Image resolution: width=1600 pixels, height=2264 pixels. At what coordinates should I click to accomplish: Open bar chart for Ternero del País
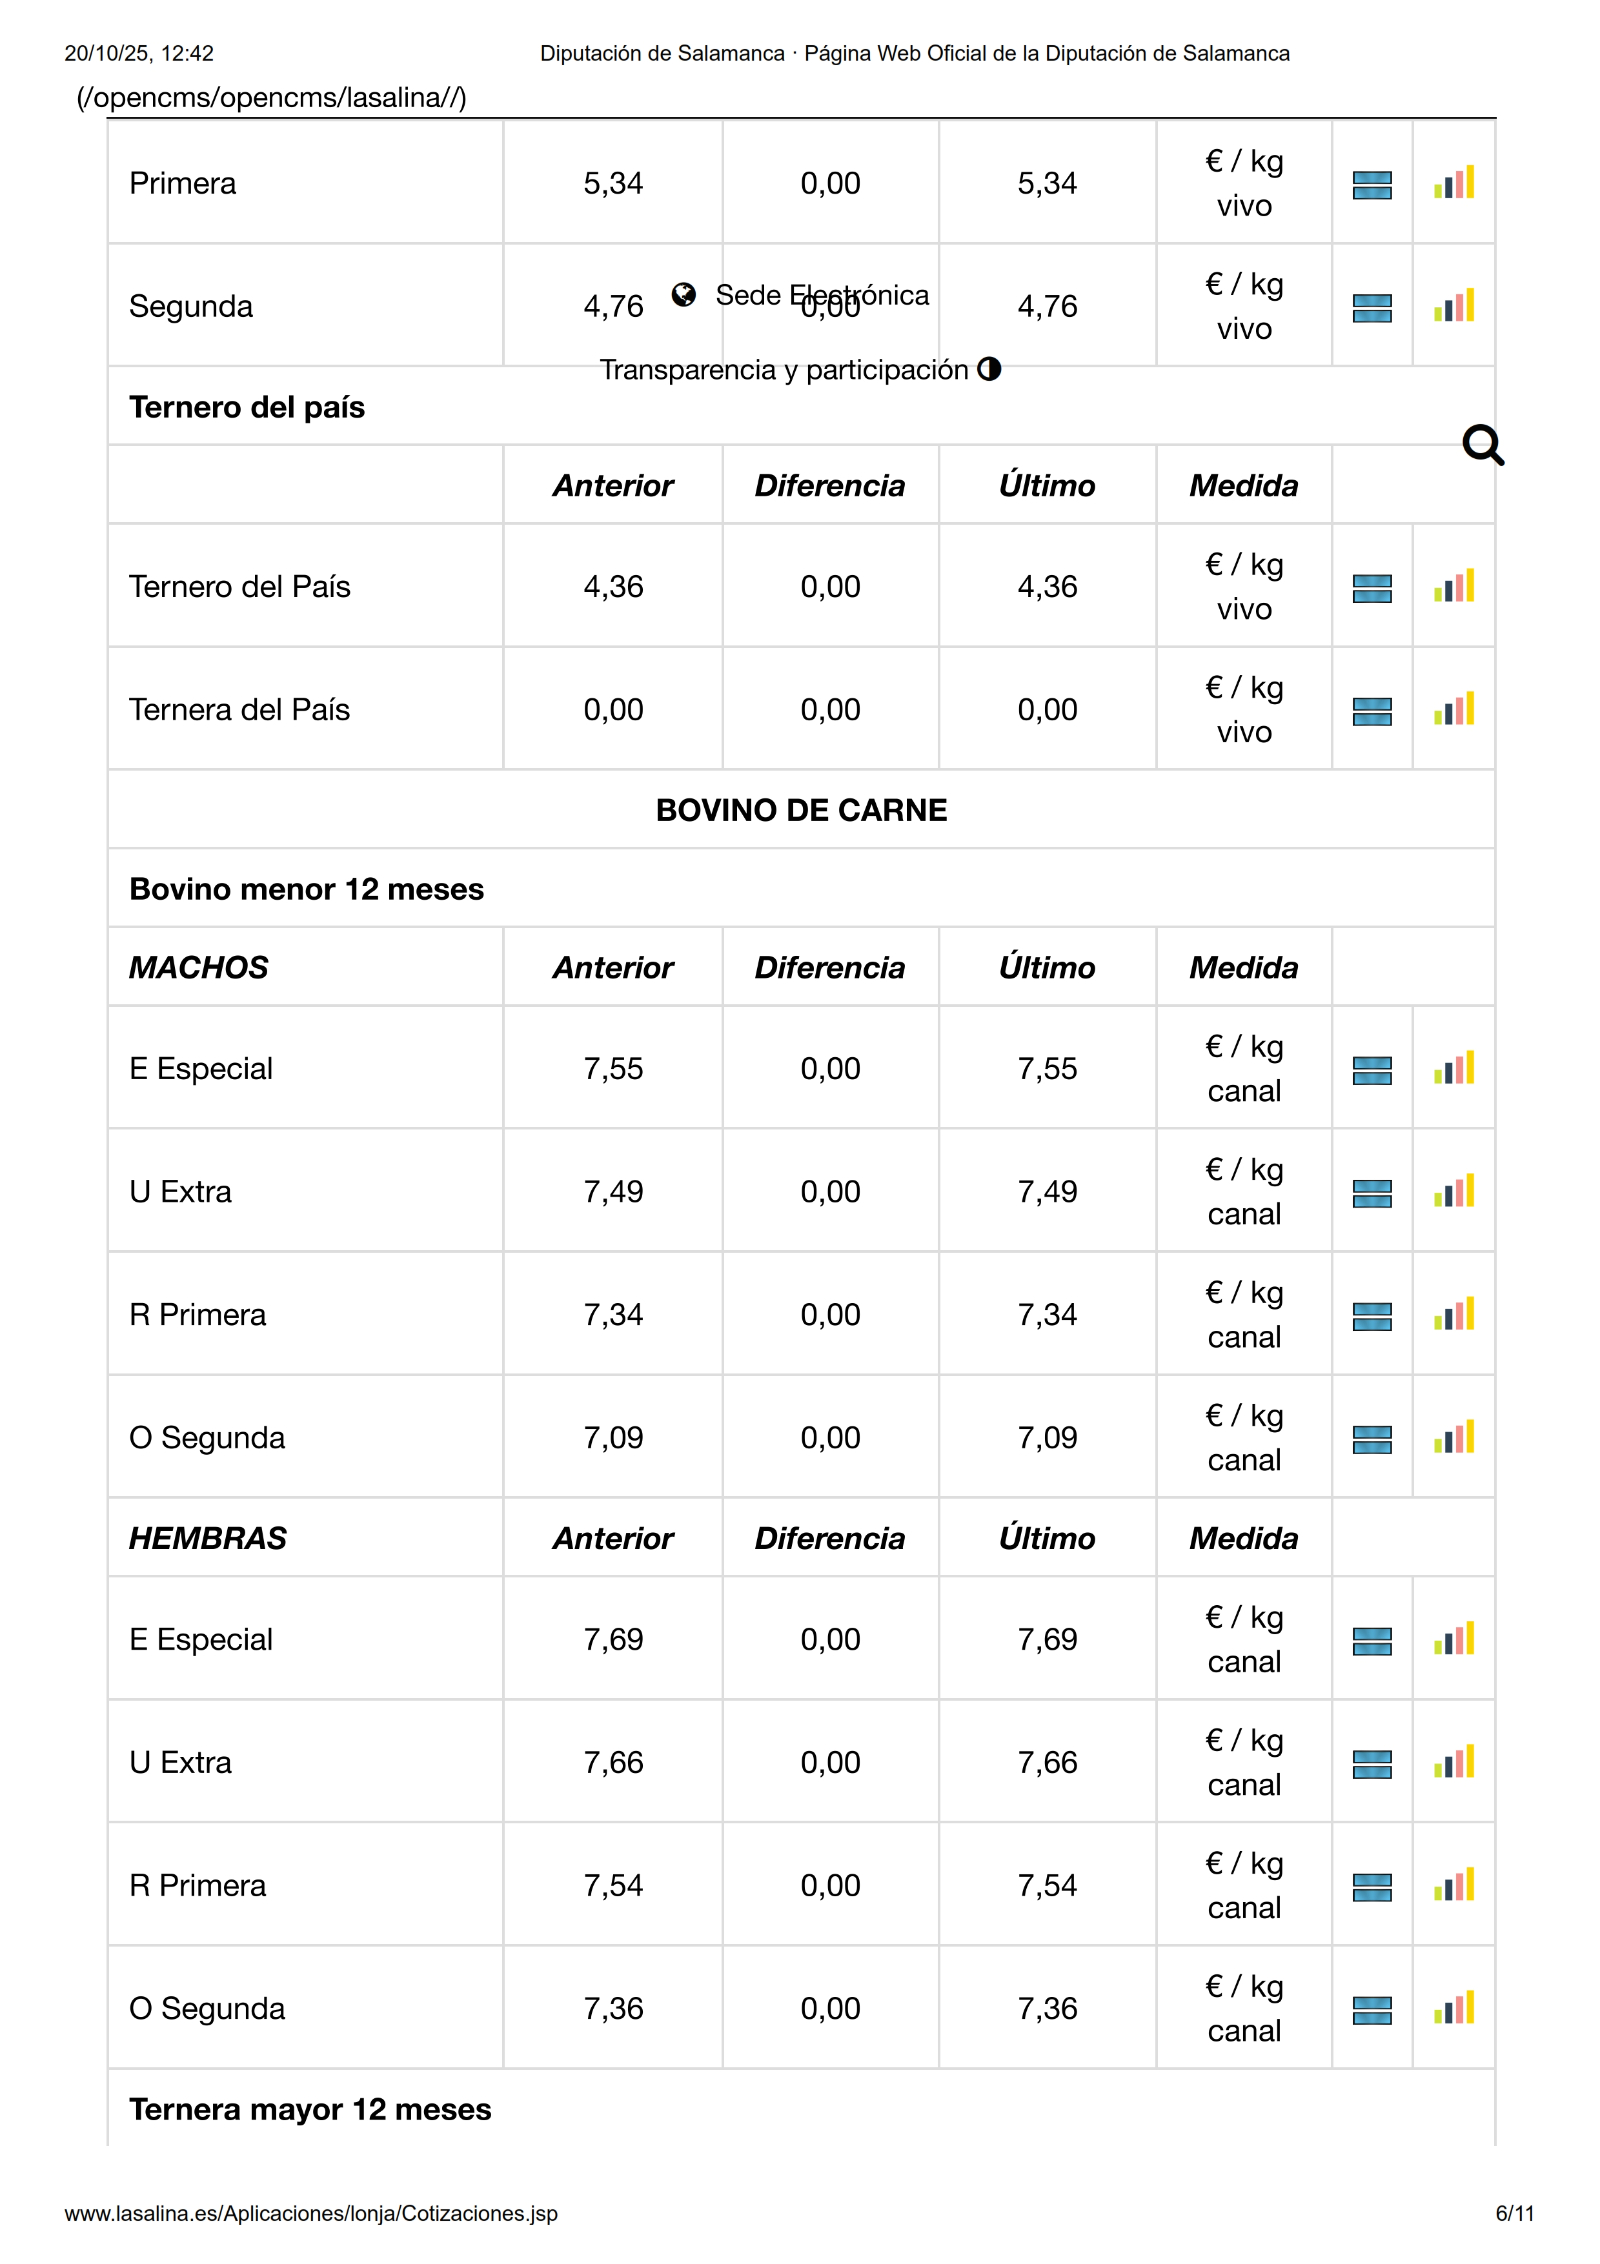click(1454, 586)
